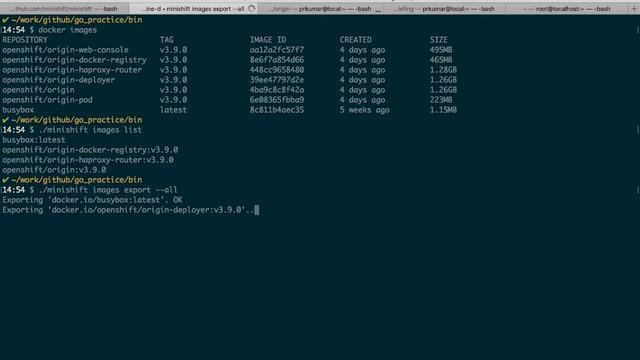Click the IMAGE ID column header
This screenshot has height=360, width=640.
click(x=268, y=40)
